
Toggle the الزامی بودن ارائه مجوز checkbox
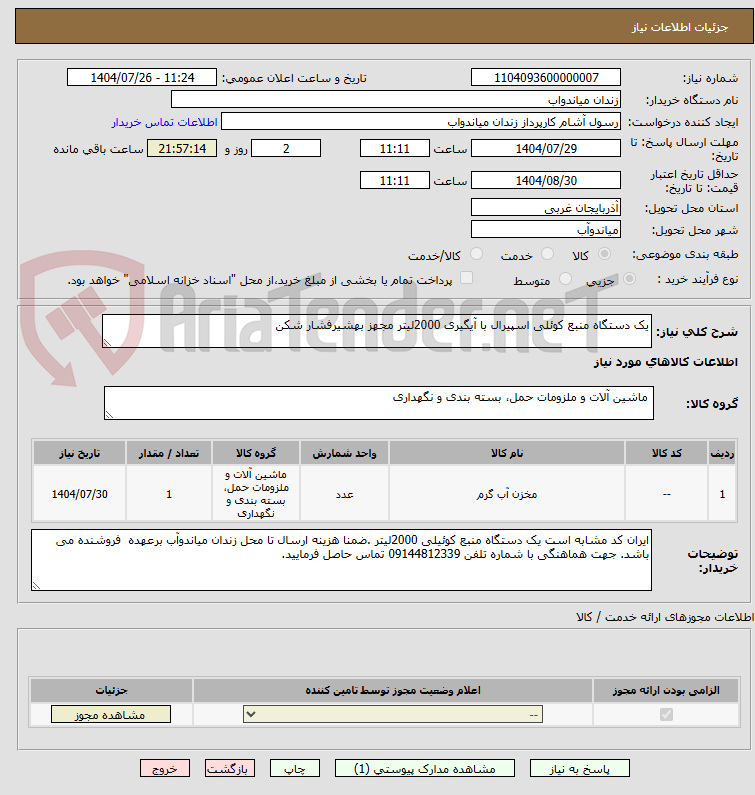coord(666,714)
